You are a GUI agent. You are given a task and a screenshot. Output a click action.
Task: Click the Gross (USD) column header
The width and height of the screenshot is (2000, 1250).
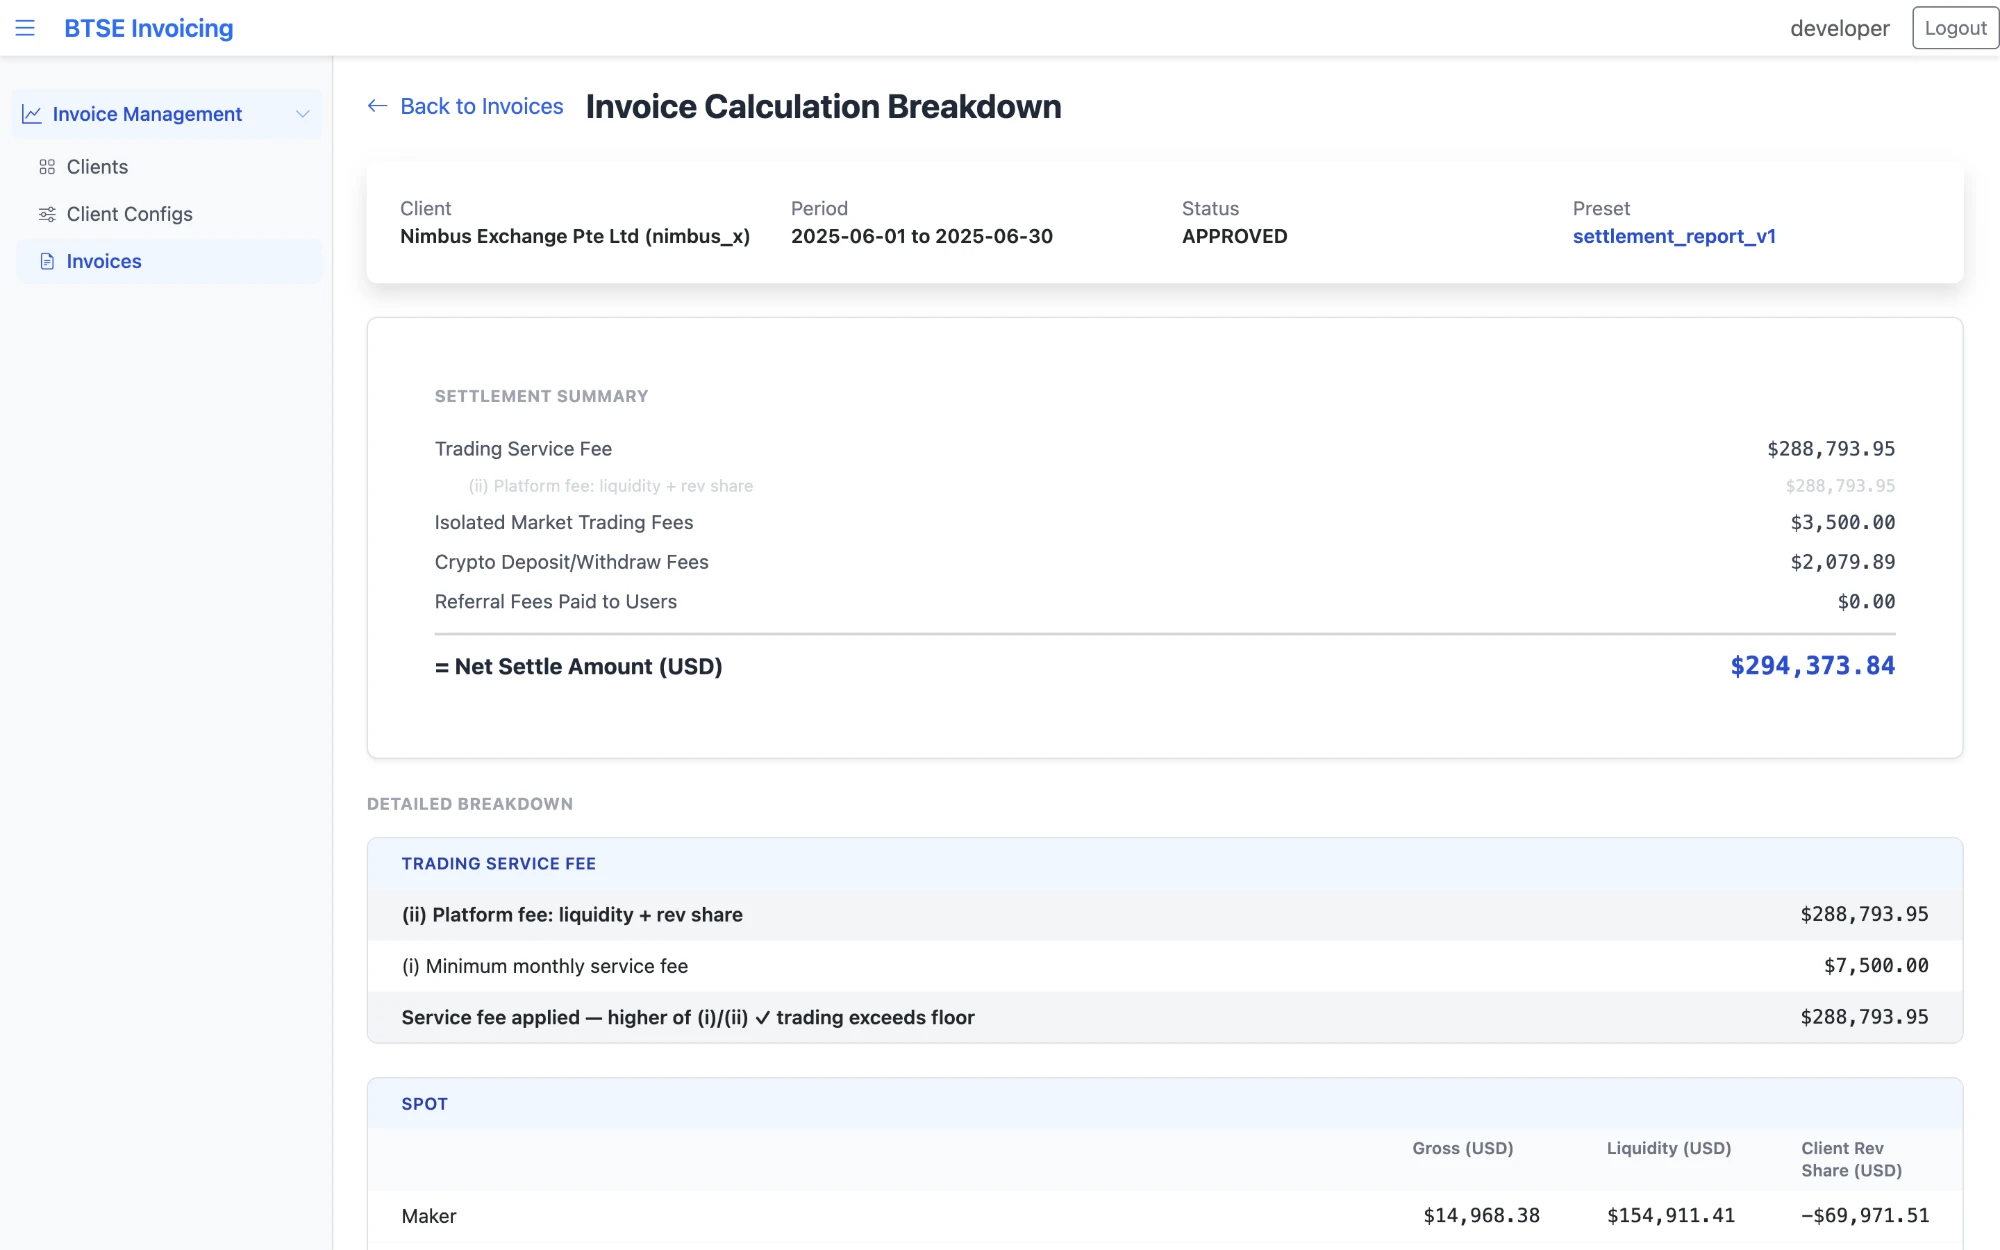(1462, 1148)
